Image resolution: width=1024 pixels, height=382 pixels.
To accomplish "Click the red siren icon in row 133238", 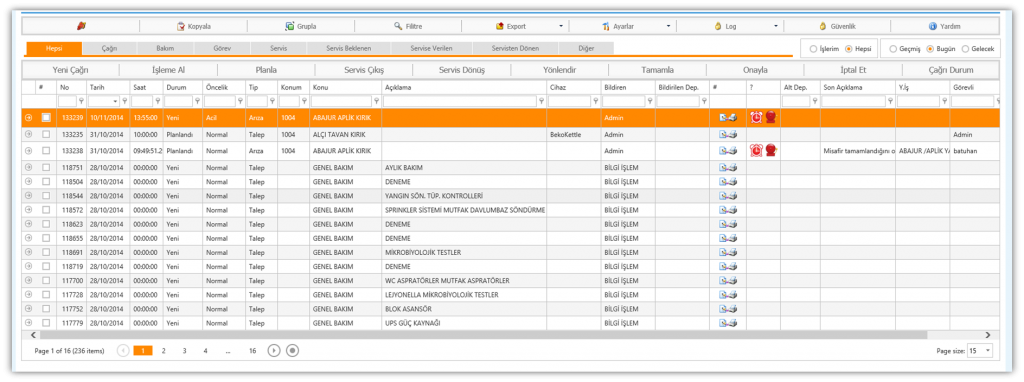I will pos(771,150).
